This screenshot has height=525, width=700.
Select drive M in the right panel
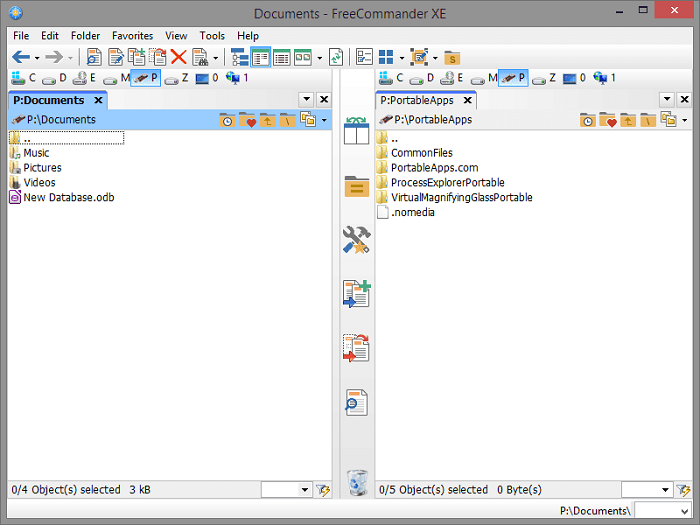(x=484, y=78)
